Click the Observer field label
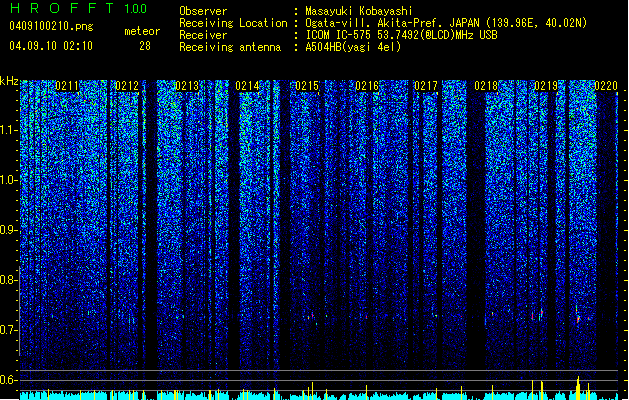The height and width of the screenshot is (400, 629). pos(203,11)
